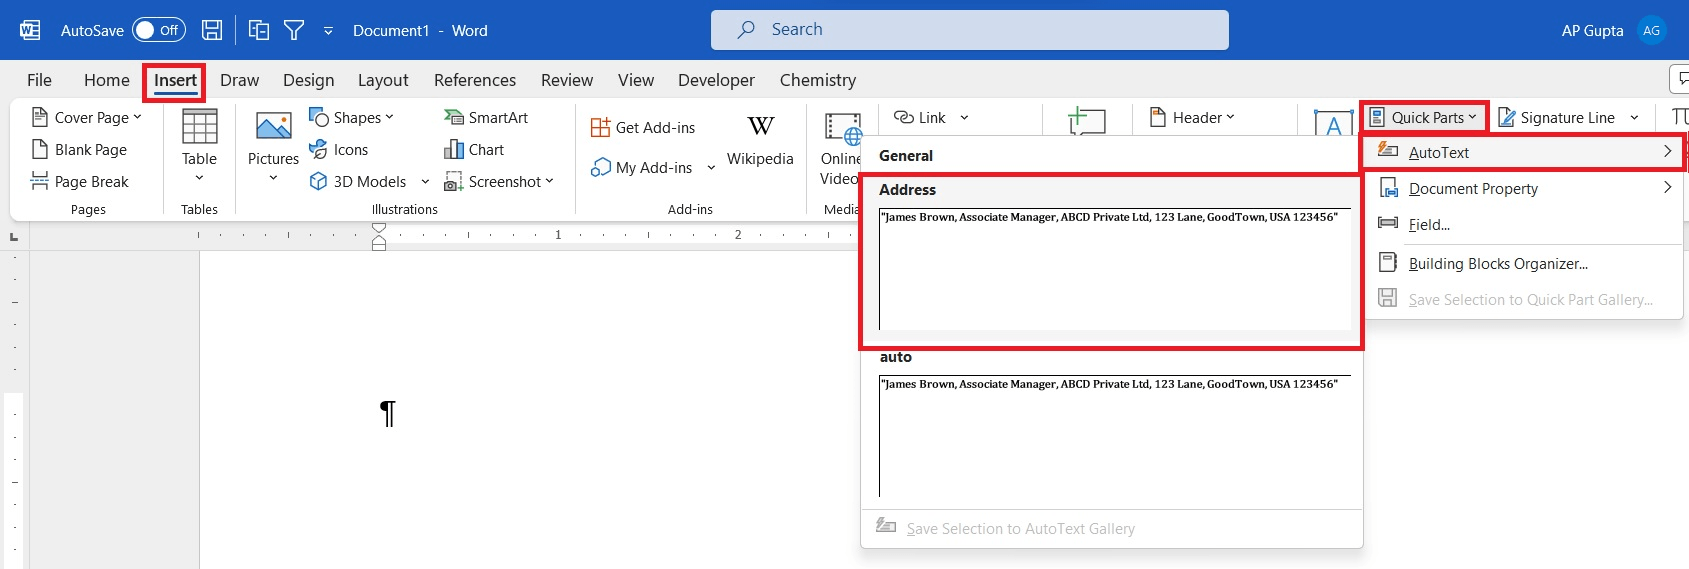Expand the Shapes dropdown
Viewport: 1689px width, 569px height.
[x=351, y=118]
